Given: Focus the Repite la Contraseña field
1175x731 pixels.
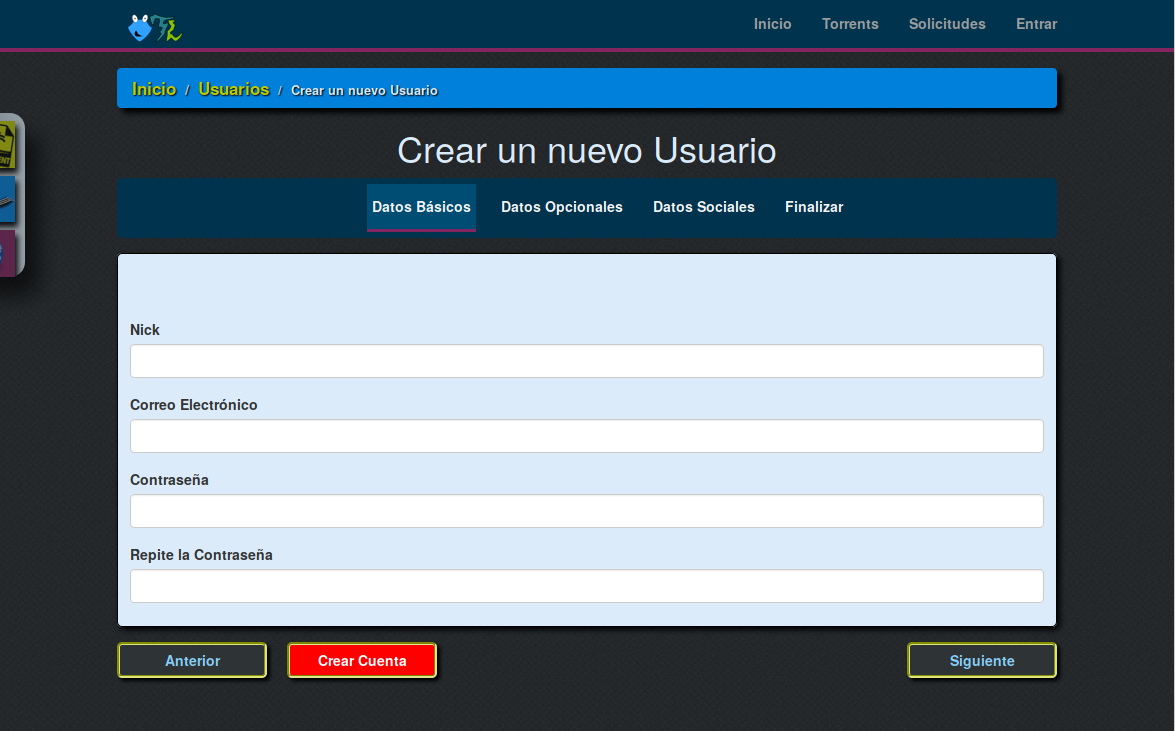Looking at the screenshot, I should 587,586.
